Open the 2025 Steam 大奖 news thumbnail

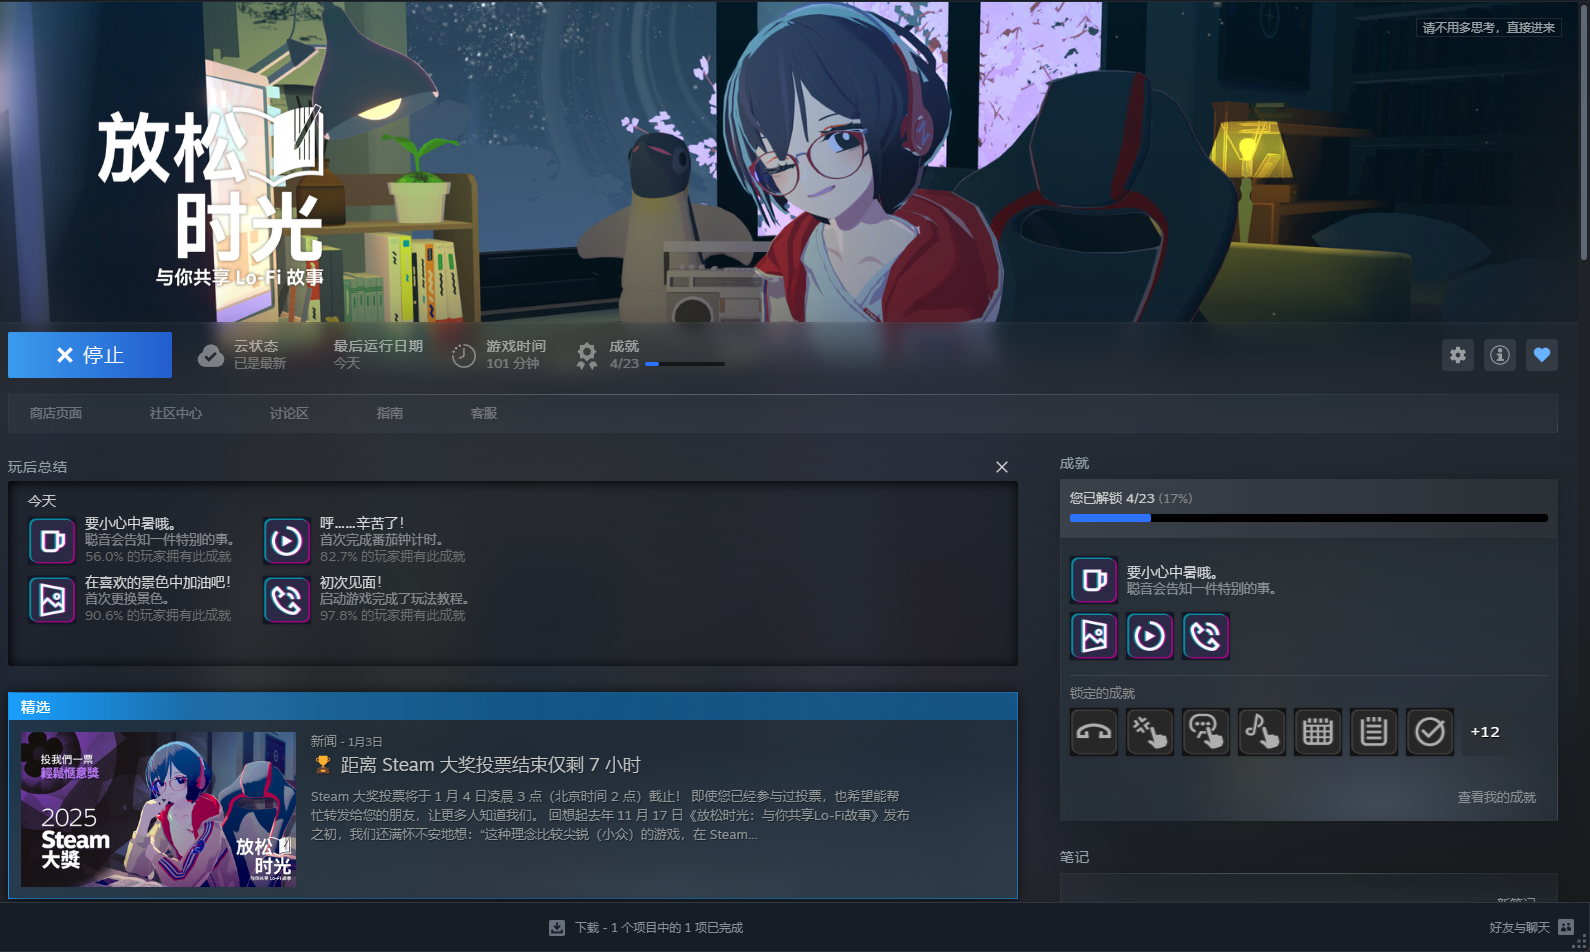(x=159, y=809)
